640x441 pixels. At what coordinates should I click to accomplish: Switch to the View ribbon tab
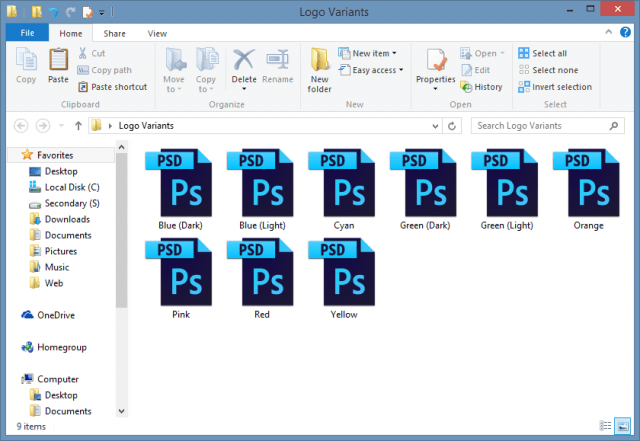click(x=157, y=33)
